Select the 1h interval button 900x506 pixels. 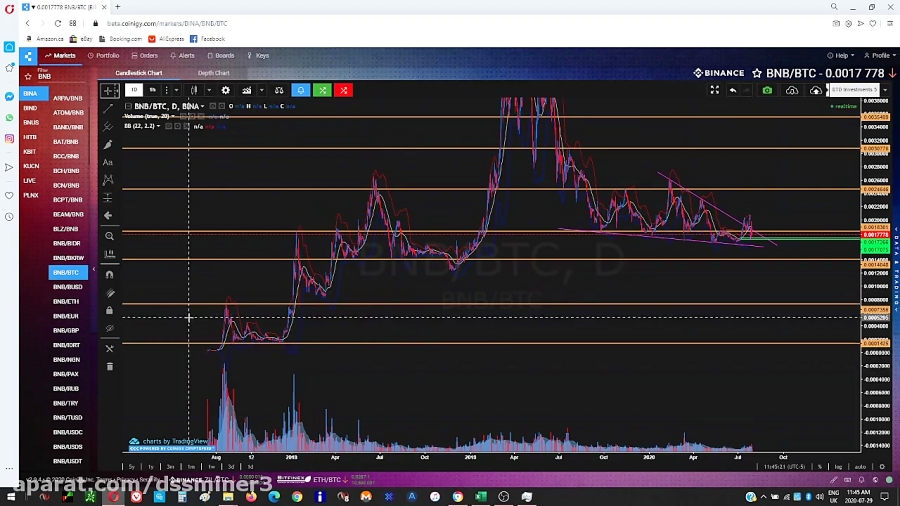point(152,90)
